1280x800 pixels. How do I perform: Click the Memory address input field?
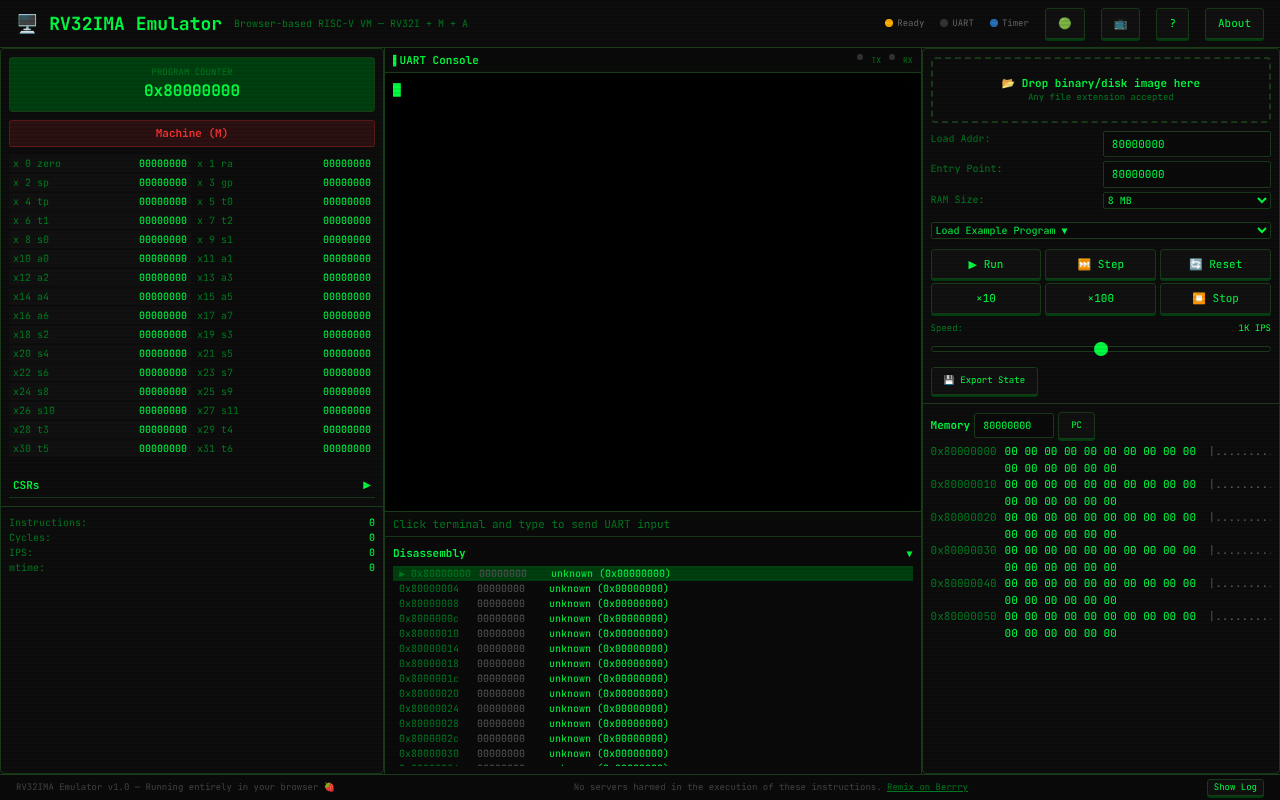tap(1014, 426)
